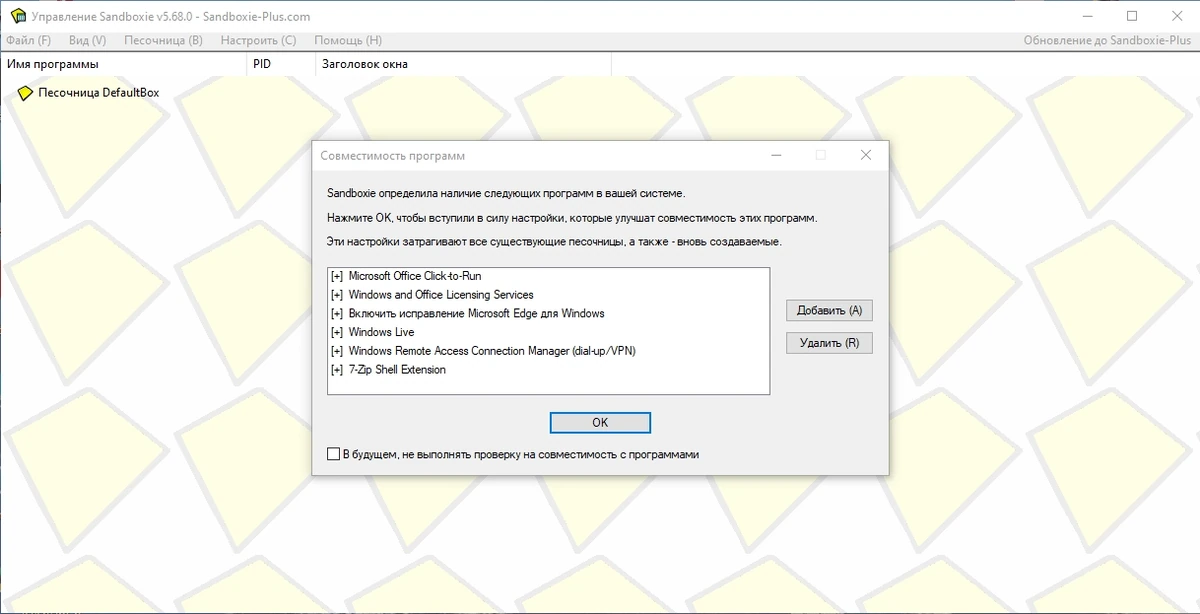This screenshot has width=1200, height=614.
Task: Click the Удалить (R) button
Action: [829, 343]
